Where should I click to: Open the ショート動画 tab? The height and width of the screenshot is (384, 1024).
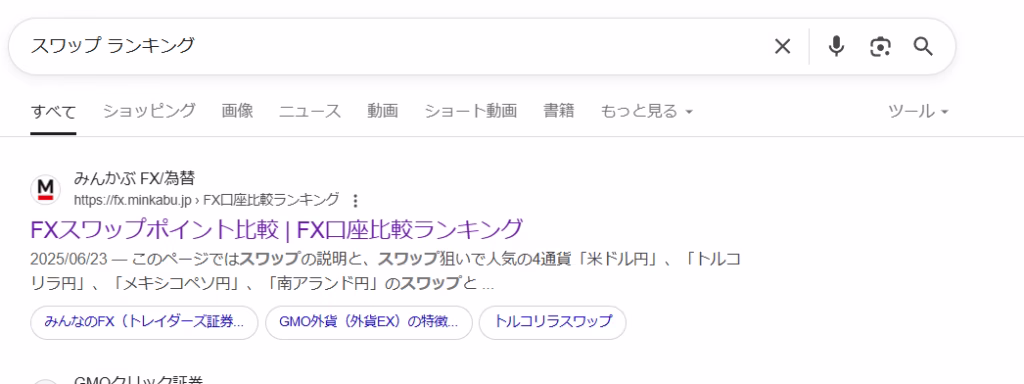[471, 111]
